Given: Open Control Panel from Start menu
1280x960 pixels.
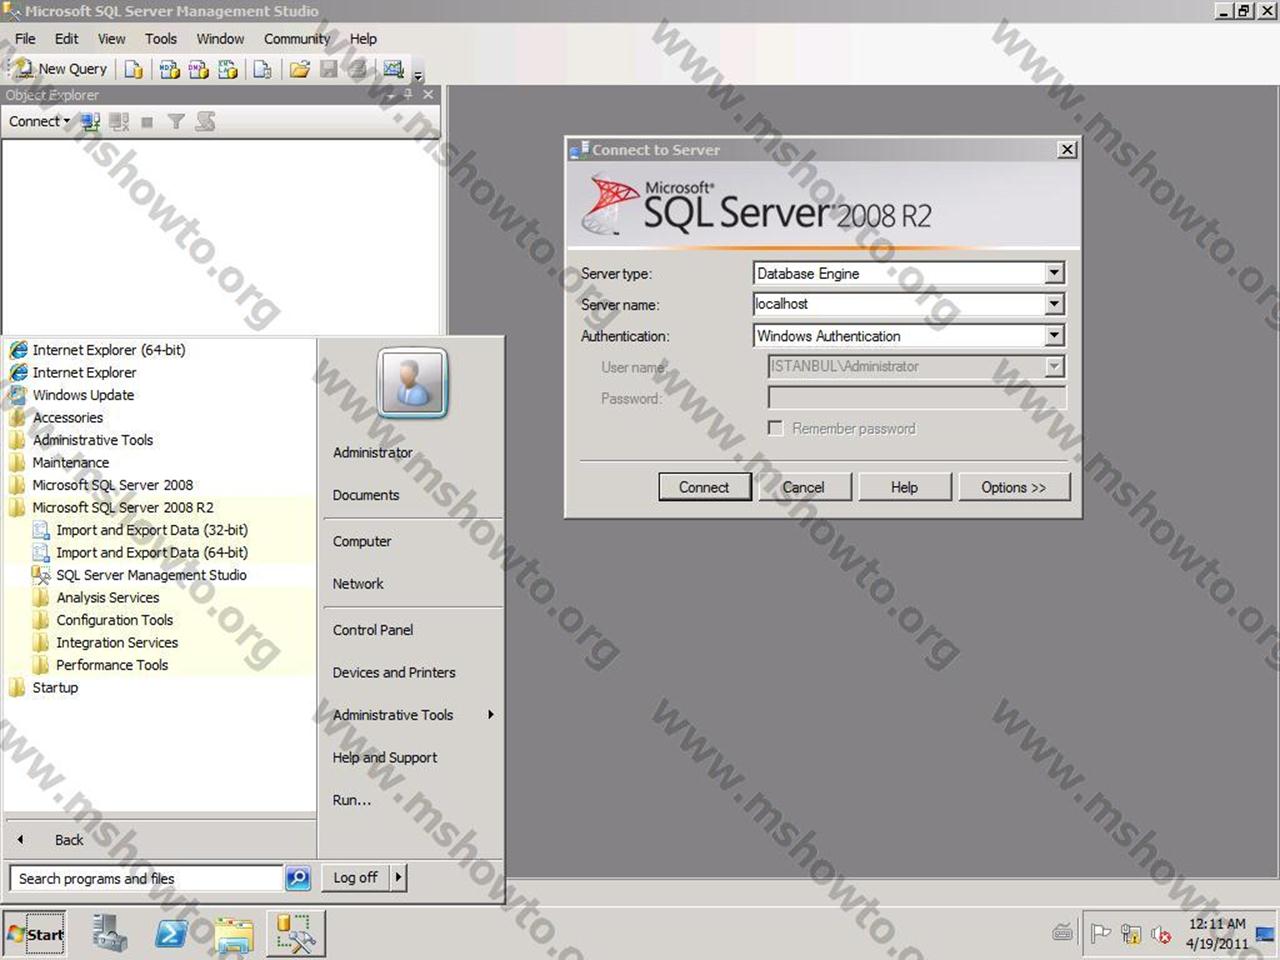Looking at the screenshot, I should 373,630.
